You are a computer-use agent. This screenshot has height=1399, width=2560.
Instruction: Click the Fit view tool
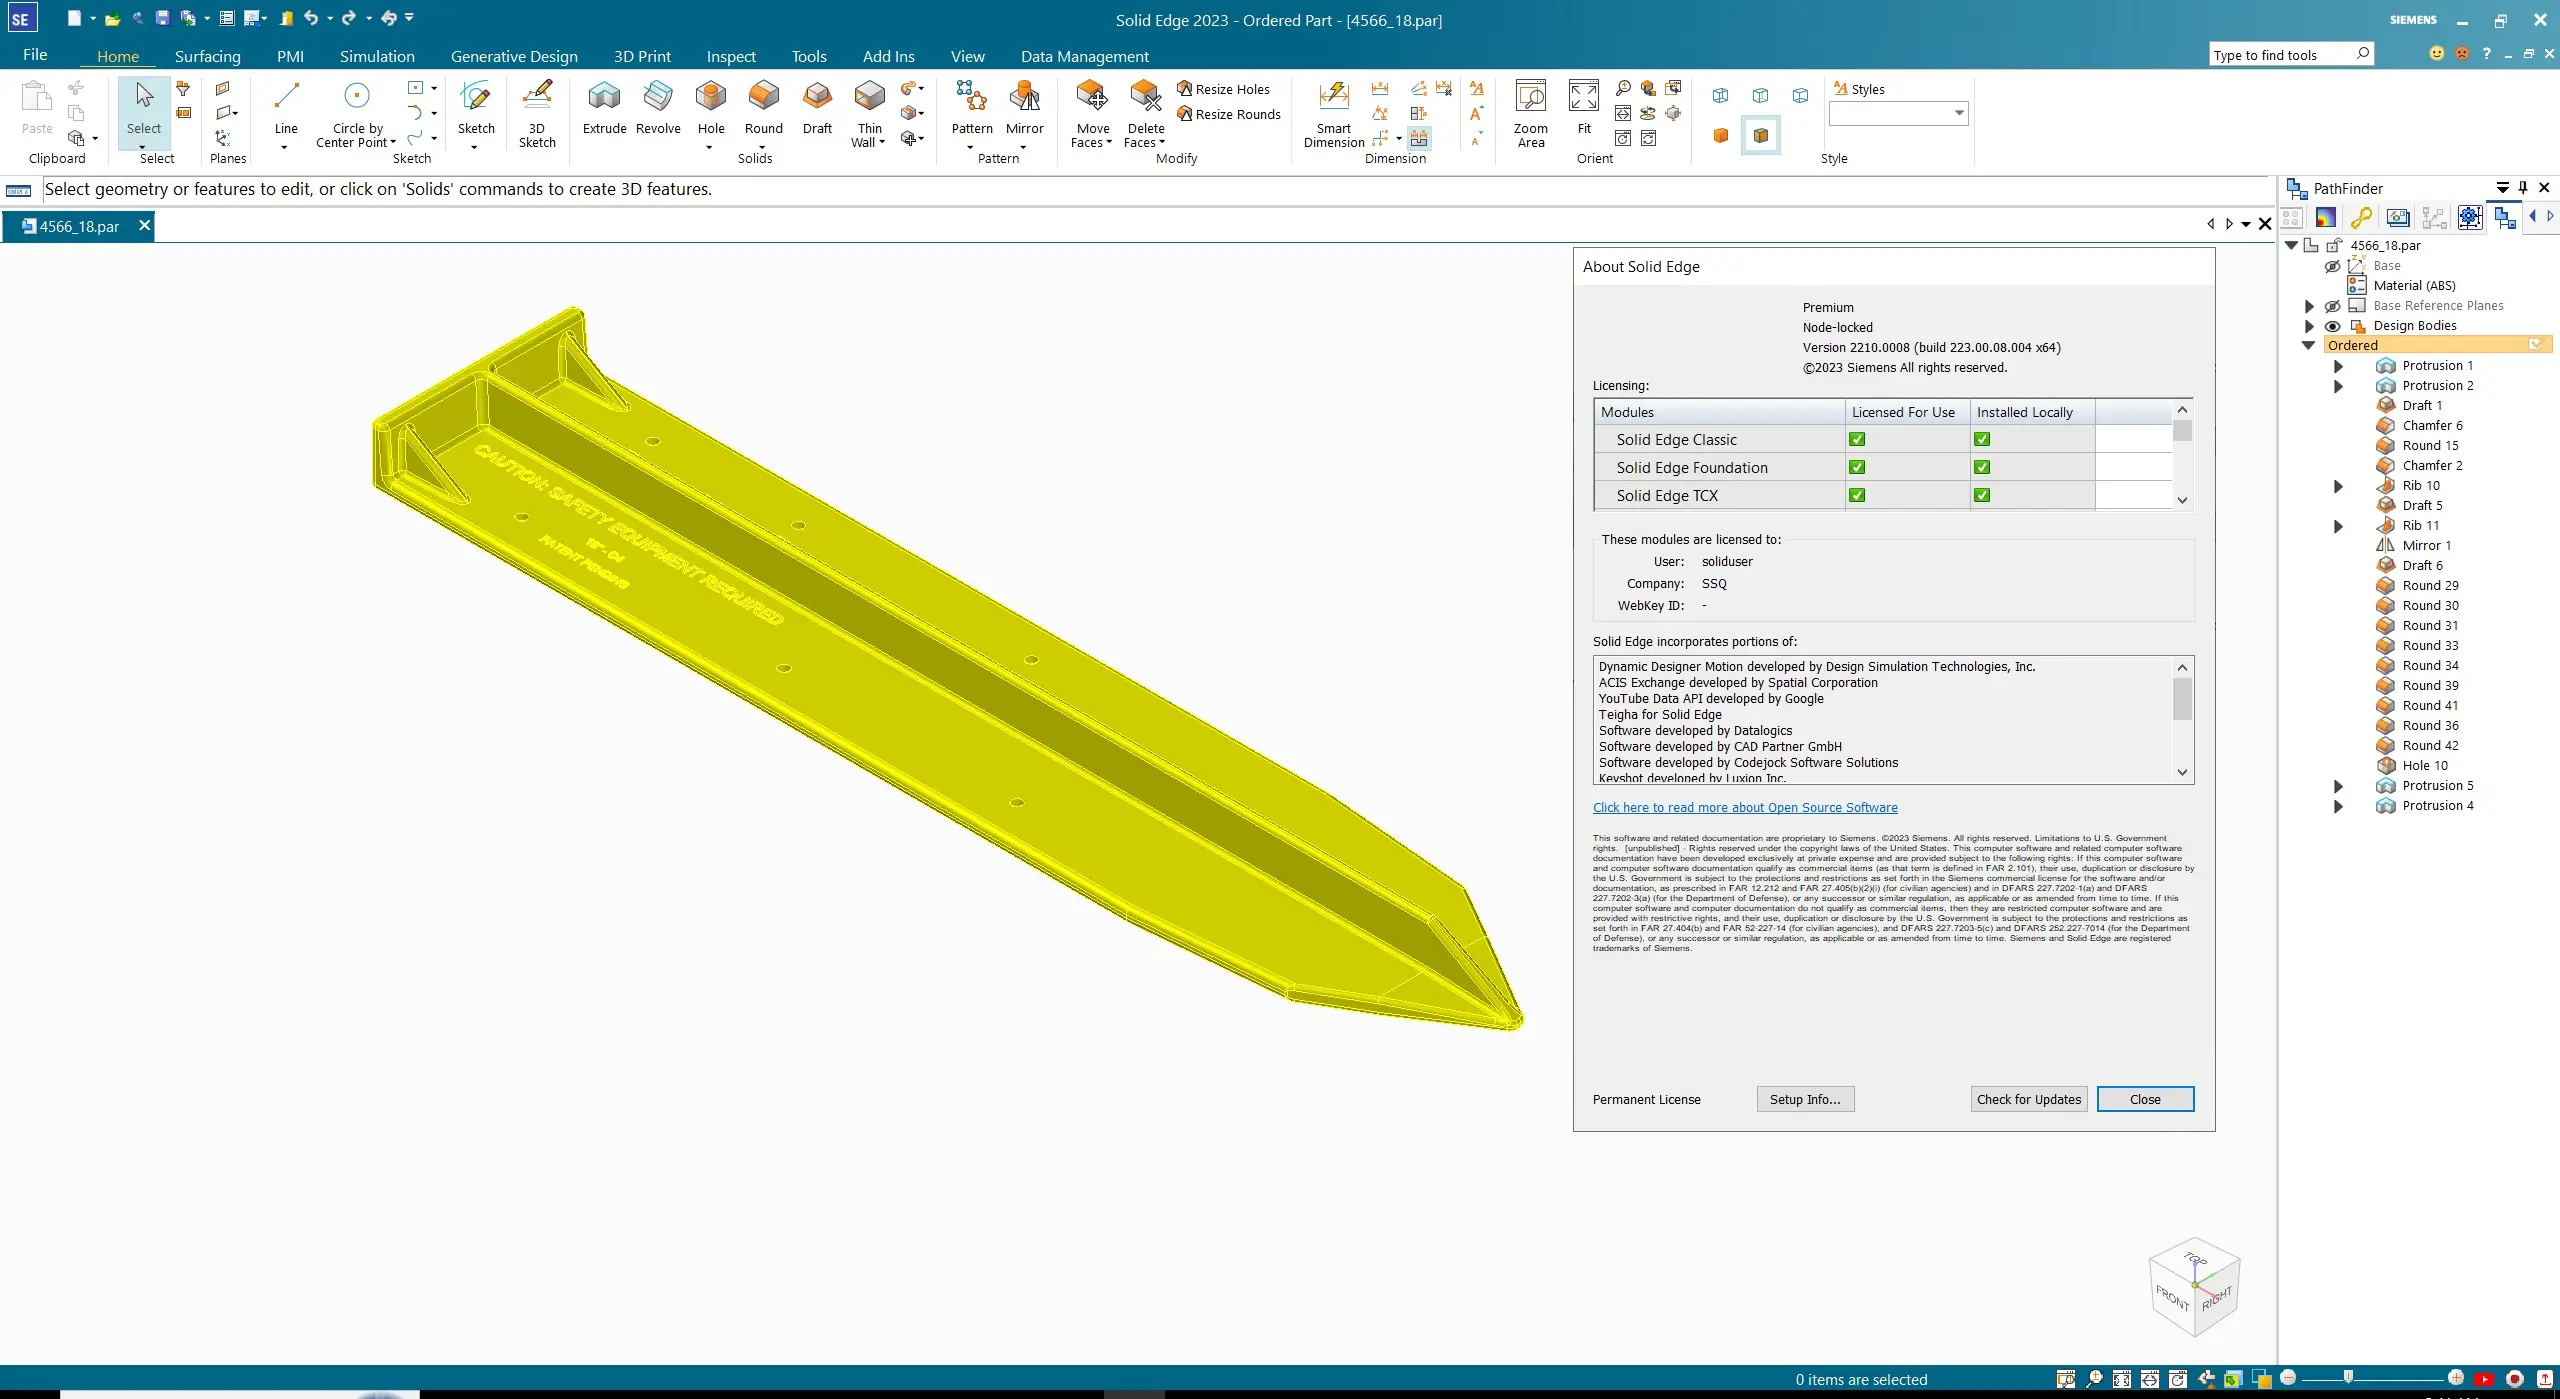(1584, 107)
